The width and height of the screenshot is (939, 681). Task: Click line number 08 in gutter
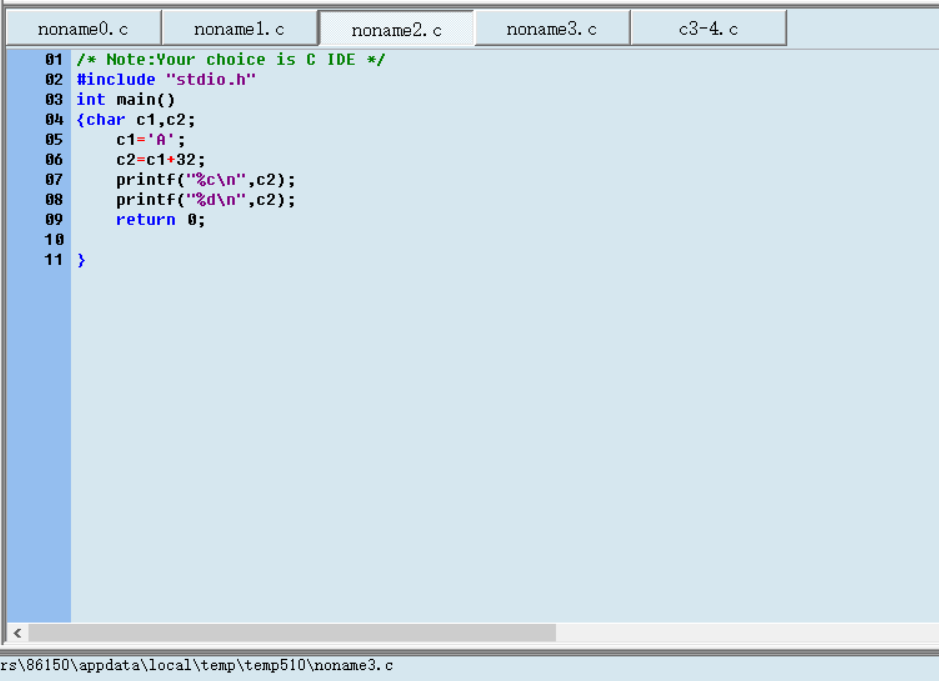[54, 199]
